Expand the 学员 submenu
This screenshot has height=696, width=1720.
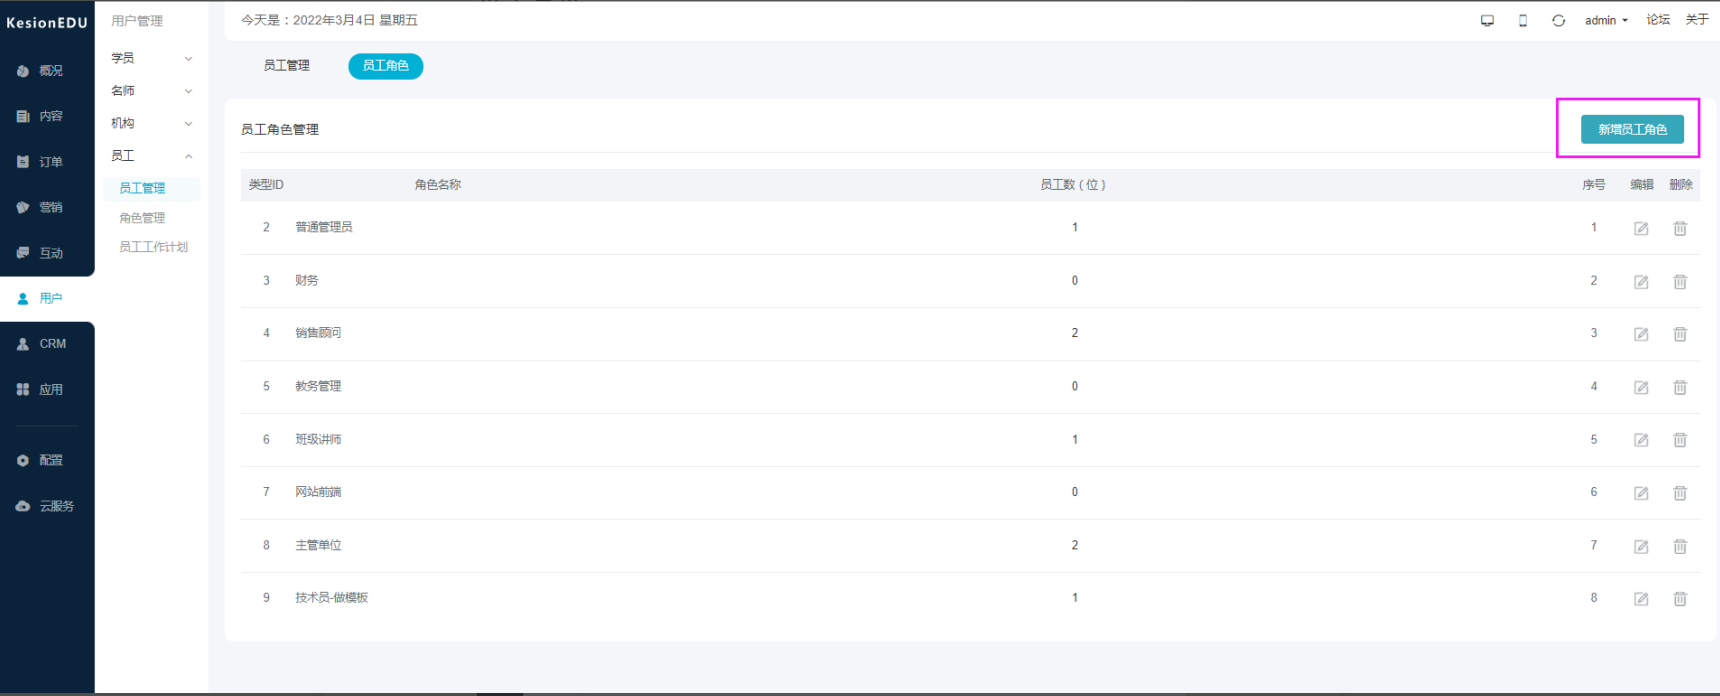(152, 58)
